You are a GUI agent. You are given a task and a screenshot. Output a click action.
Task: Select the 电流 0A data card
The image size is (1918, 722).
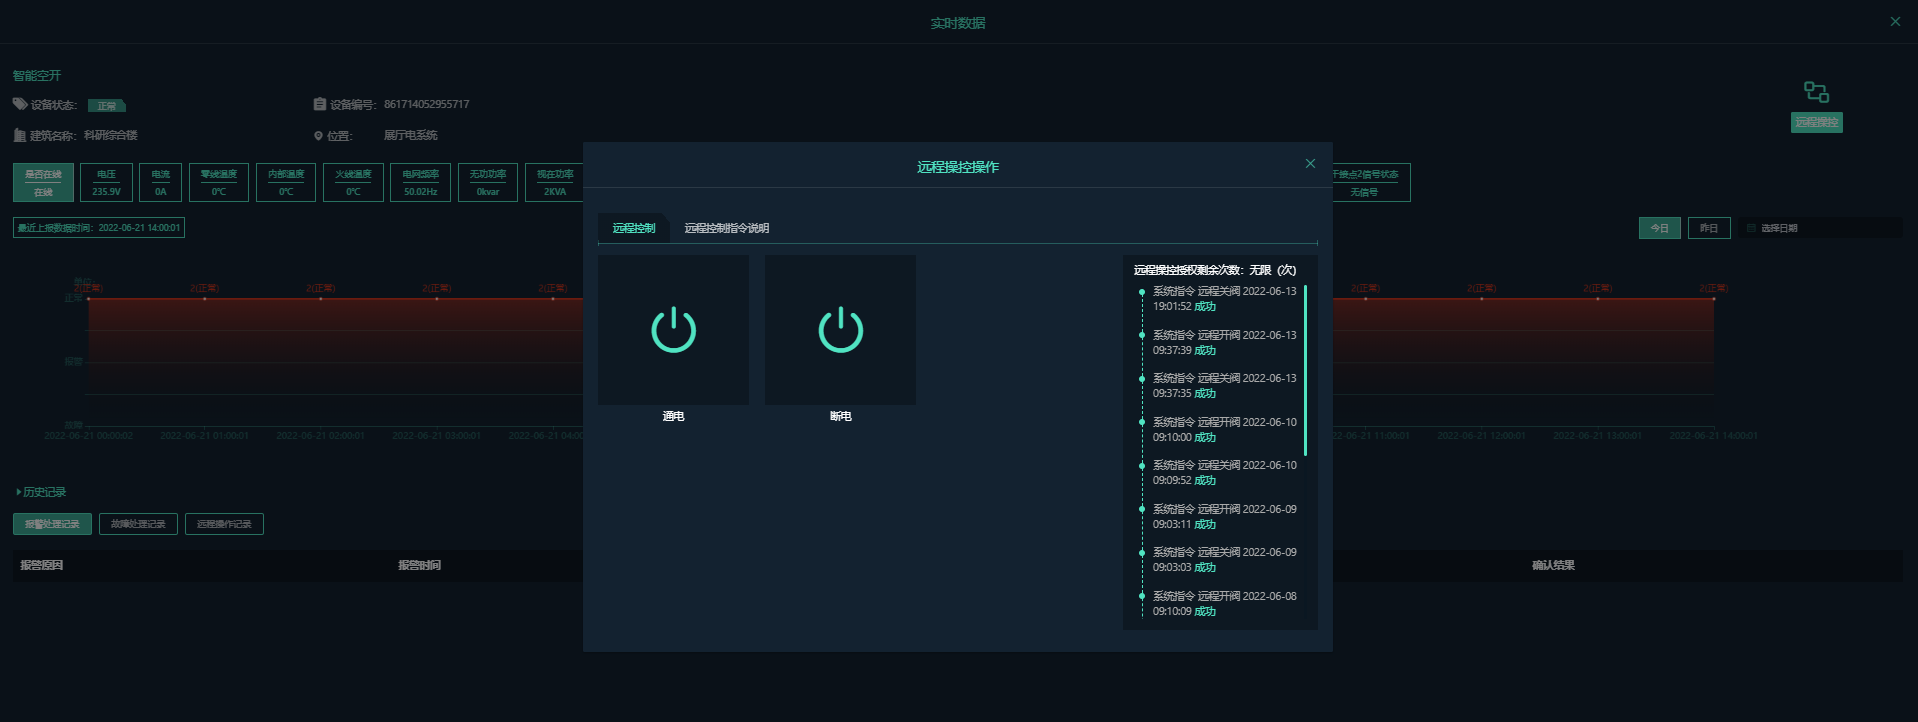click(160, 182)
